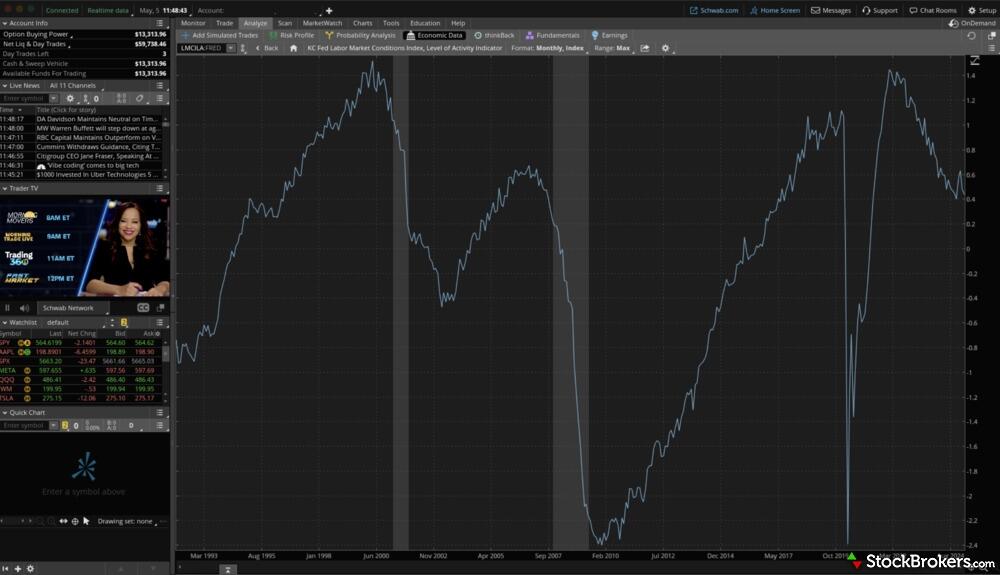Pause the Trader TV stream
Image resolution: width=1000 pixels, height=575 pixels.
(8, 308)
